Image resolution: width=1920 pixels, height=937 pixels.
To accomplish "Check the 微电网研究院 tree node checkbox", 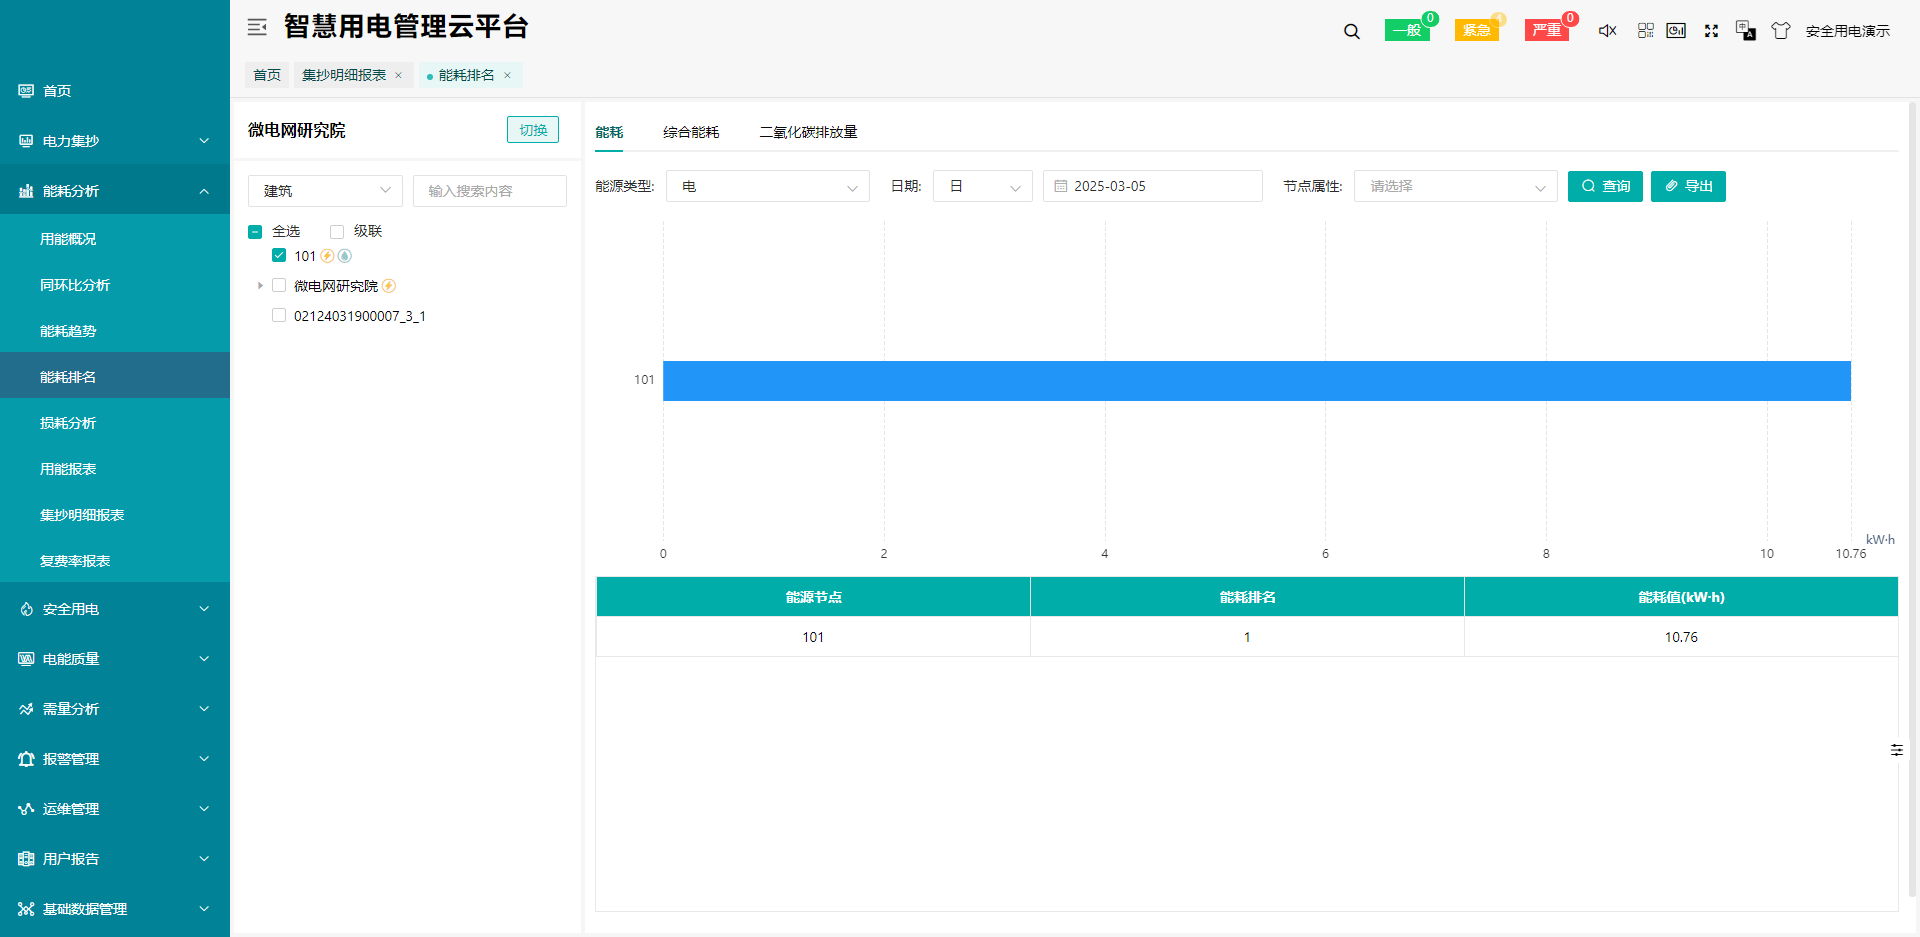I will pyautogui.click(x=279, y=286).
